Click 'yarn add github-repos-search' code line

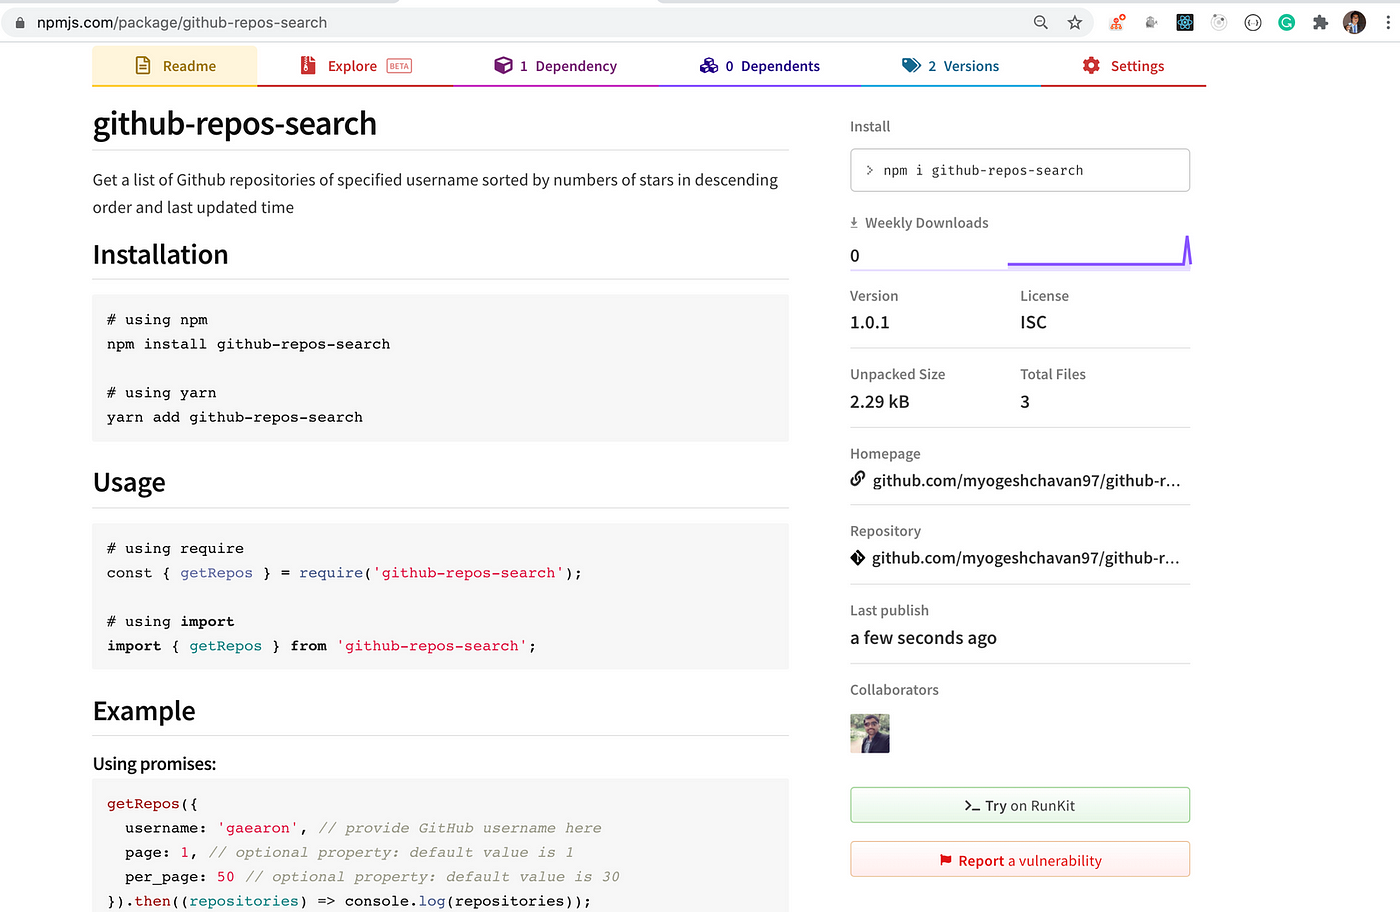[235, 417]
